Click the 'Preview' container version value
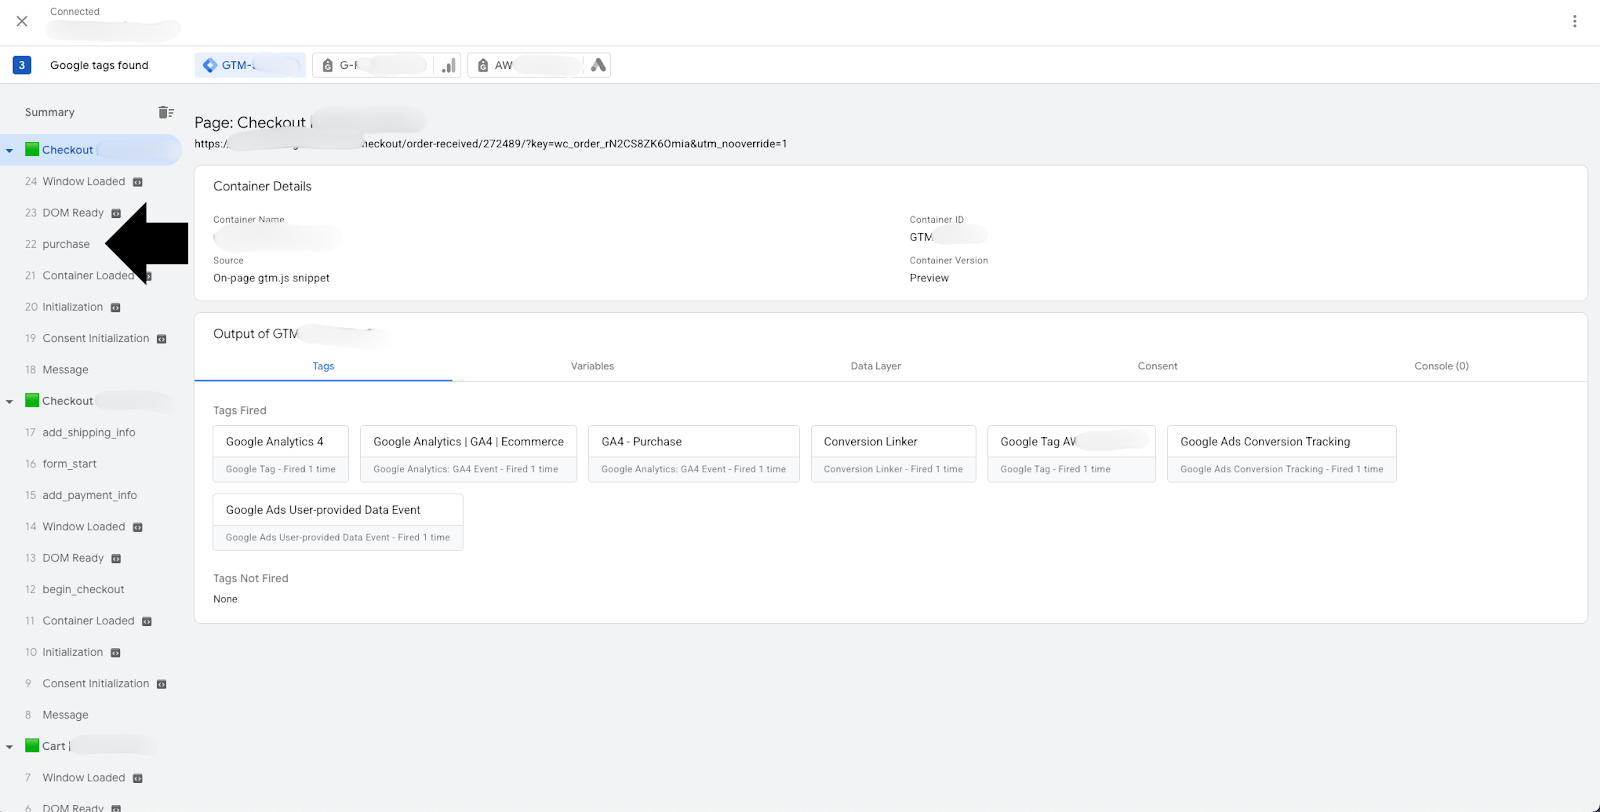The height and width of the screenshot is (812, 1600). pyautogui.click(x=929, y=278)
